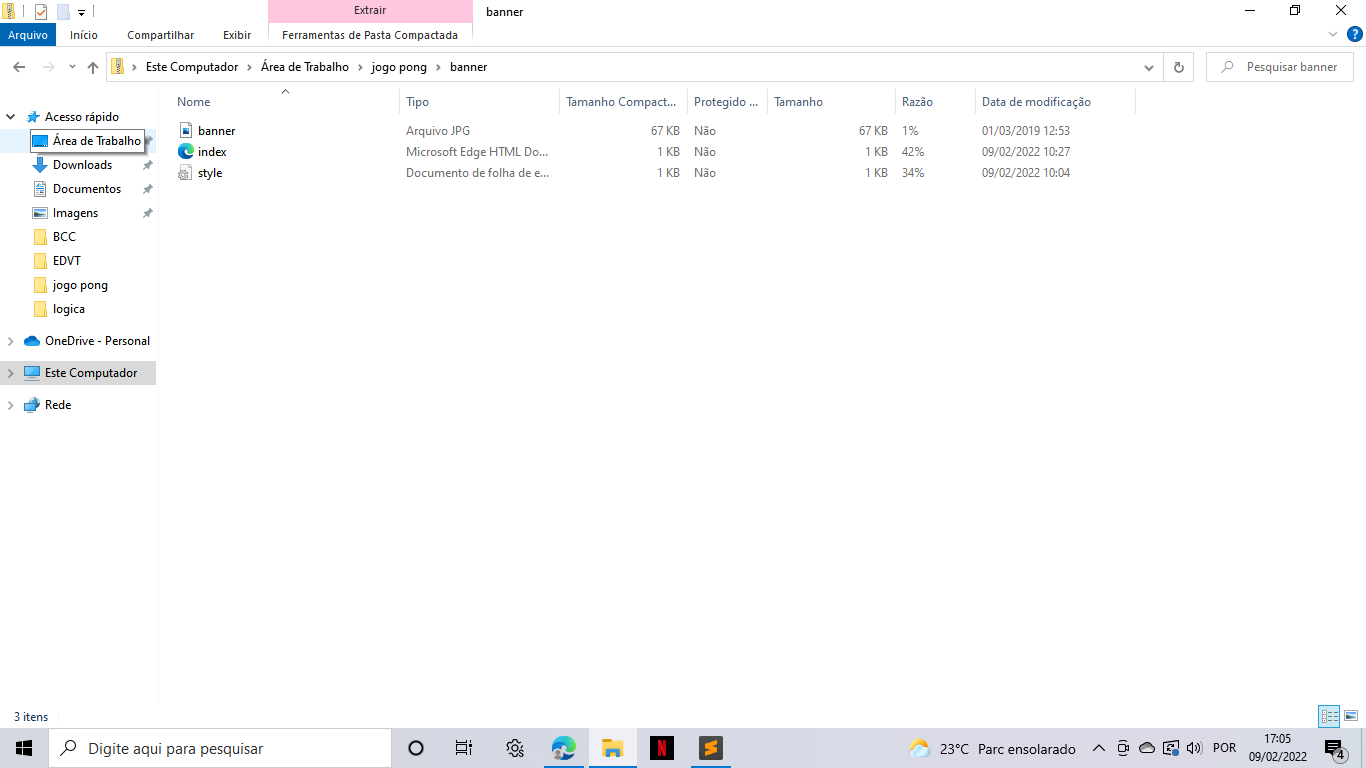The width and height of the screenshot is (1366, 768).
Task: Open Netflix from the taskbar
Action: tap(662, 748)
